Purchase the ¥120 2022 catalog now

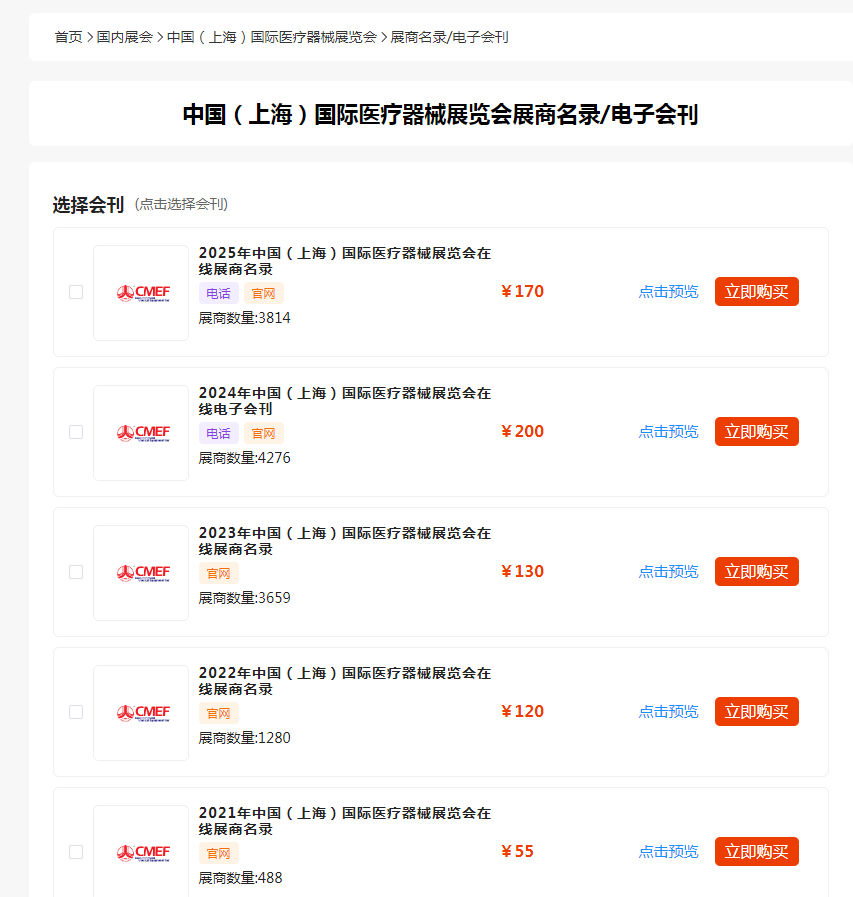point(756,712)
